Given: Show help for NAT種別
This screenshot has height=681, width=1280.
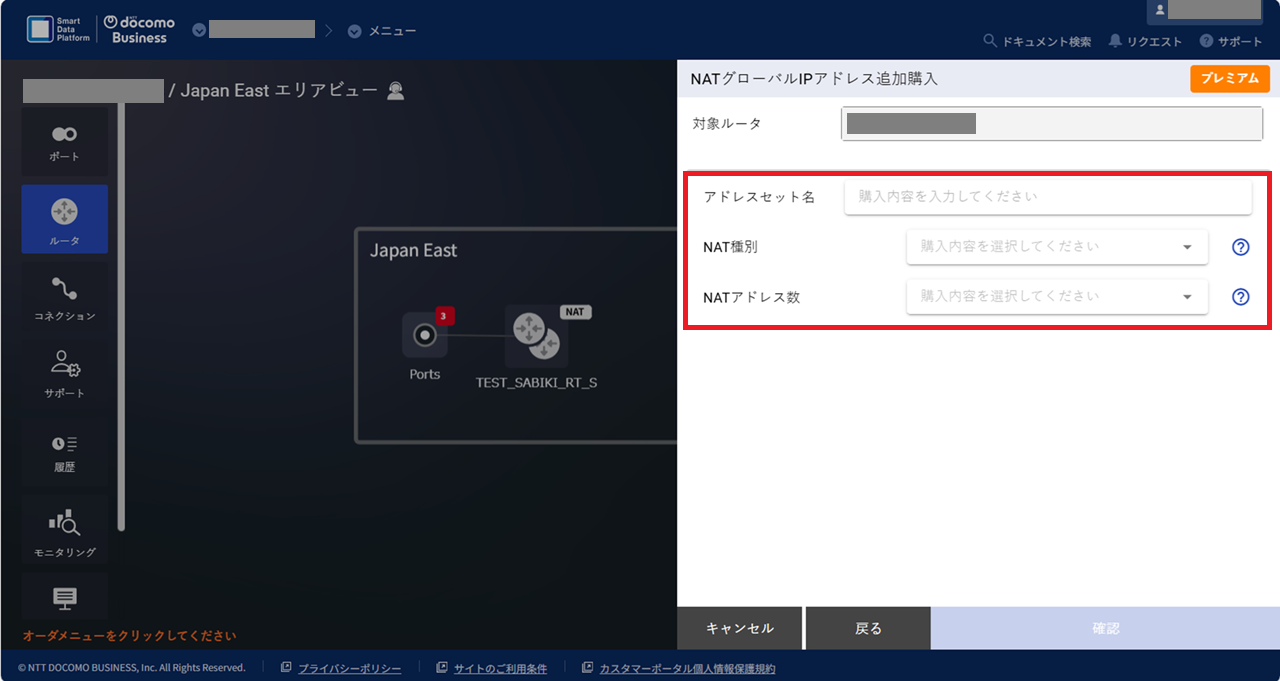Looking at the screenshot, I should [x=1240, y=247].
